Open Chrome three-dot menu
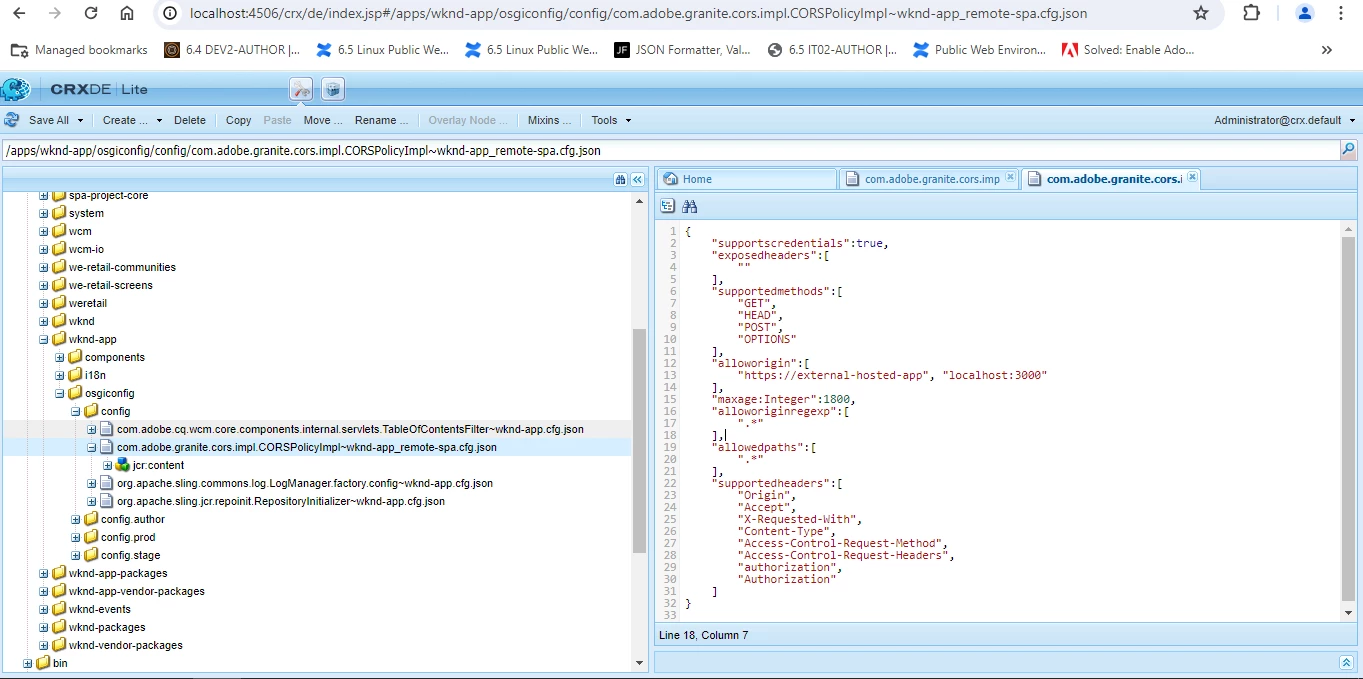Image resolution: width=1363 pixels, height=679 pixels. coord(1341,13)
